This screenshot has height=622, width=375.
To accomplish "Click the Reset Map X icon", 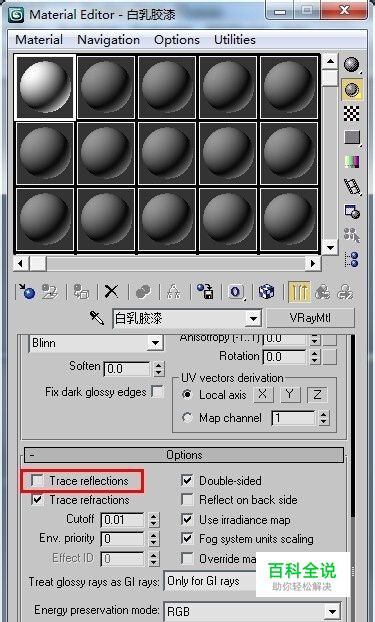I will pyautogui.click(x=112, y=292).
